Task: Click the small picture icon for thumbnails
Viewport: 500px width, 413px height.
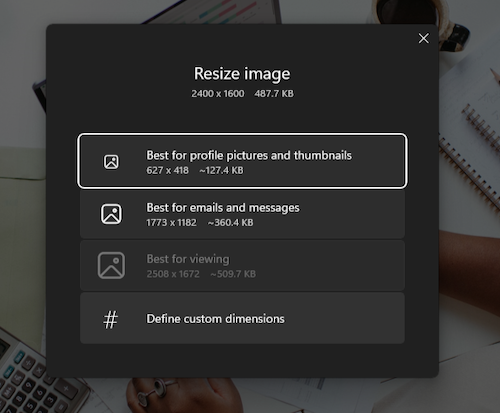Action: point(111,162)
